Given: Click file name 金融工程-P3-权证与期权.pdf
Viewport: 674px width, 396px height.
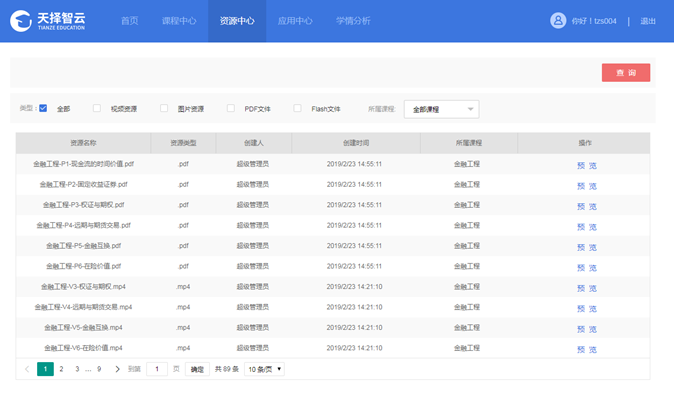Looking at the screenshot, I should click(x=83, y=205).
